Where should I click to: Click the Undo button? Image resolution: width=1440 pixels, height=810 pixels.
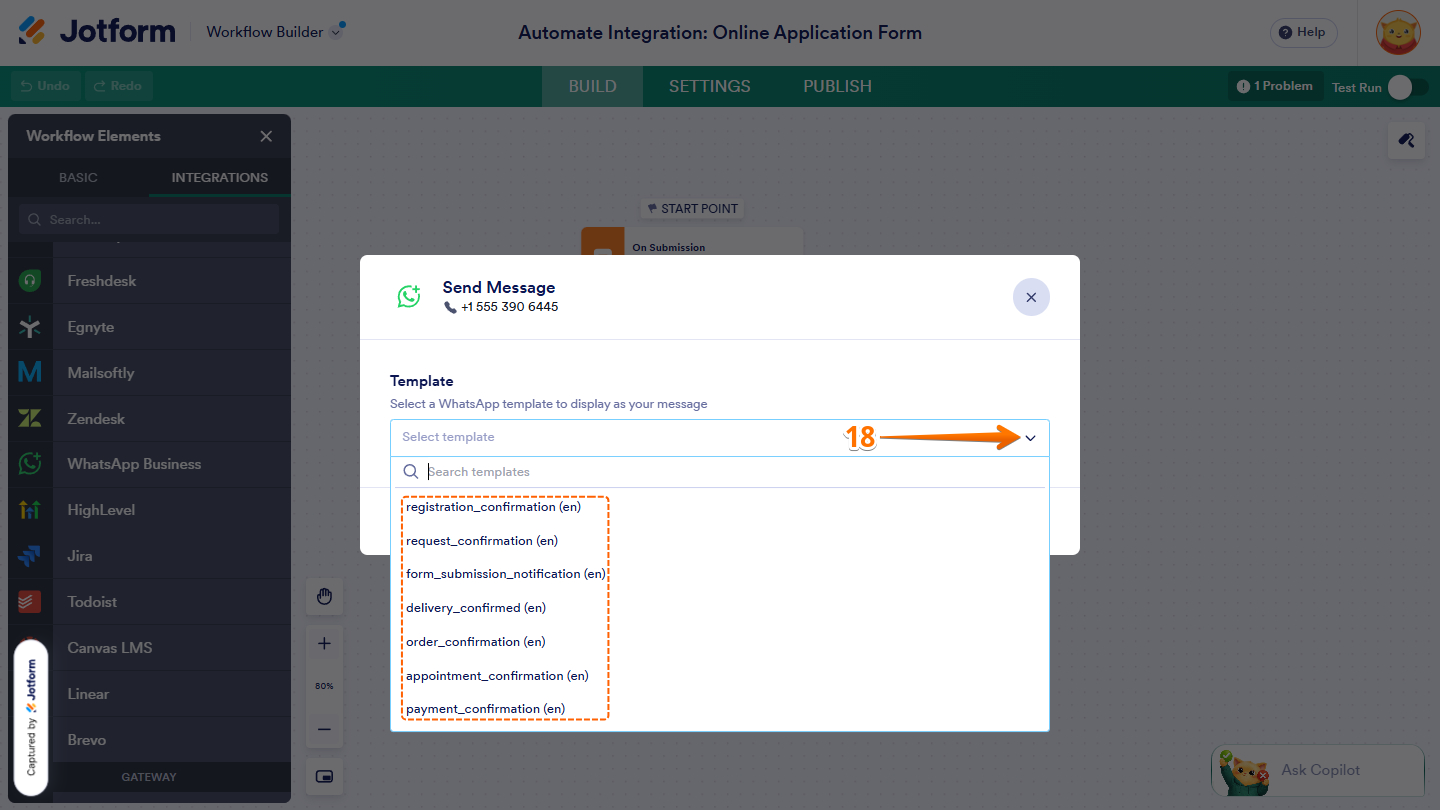coord(46,86)
